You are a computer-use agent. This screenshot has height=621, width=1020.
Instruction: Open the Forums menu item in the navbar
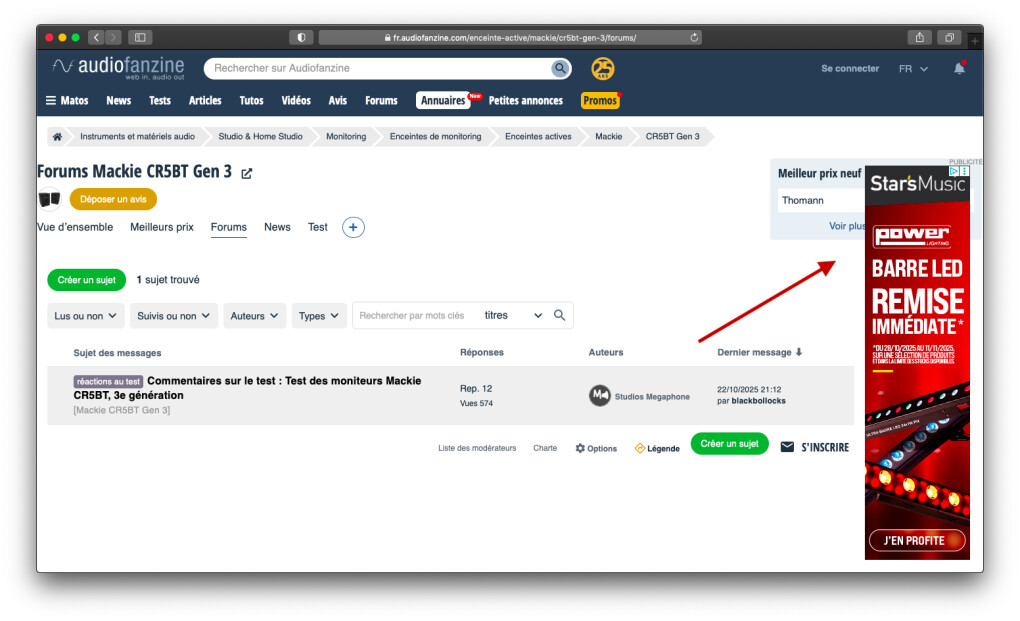(x=381, y=100)
